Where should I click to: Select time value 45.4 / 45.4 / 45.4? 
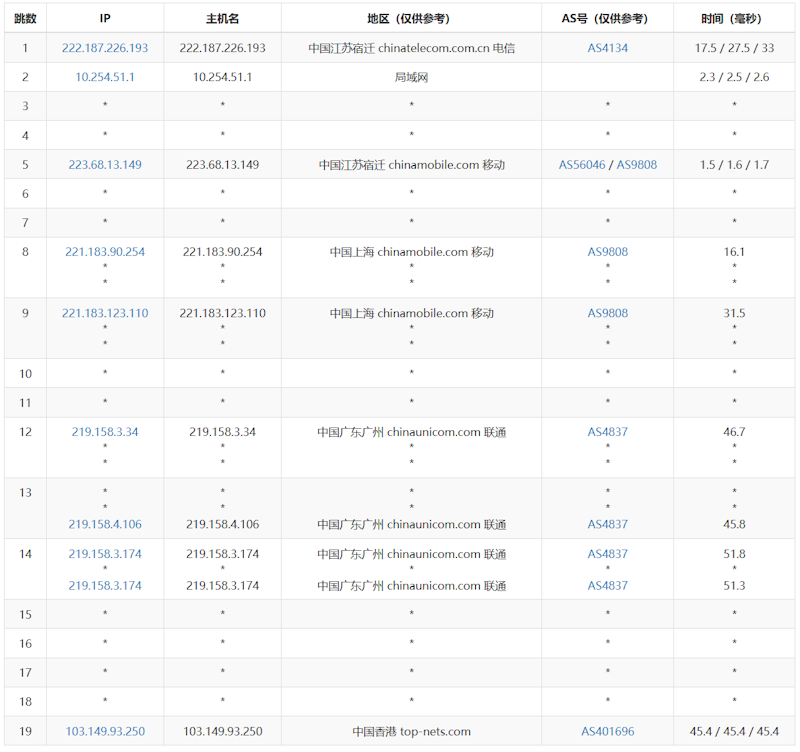click(x=734, y=731)
